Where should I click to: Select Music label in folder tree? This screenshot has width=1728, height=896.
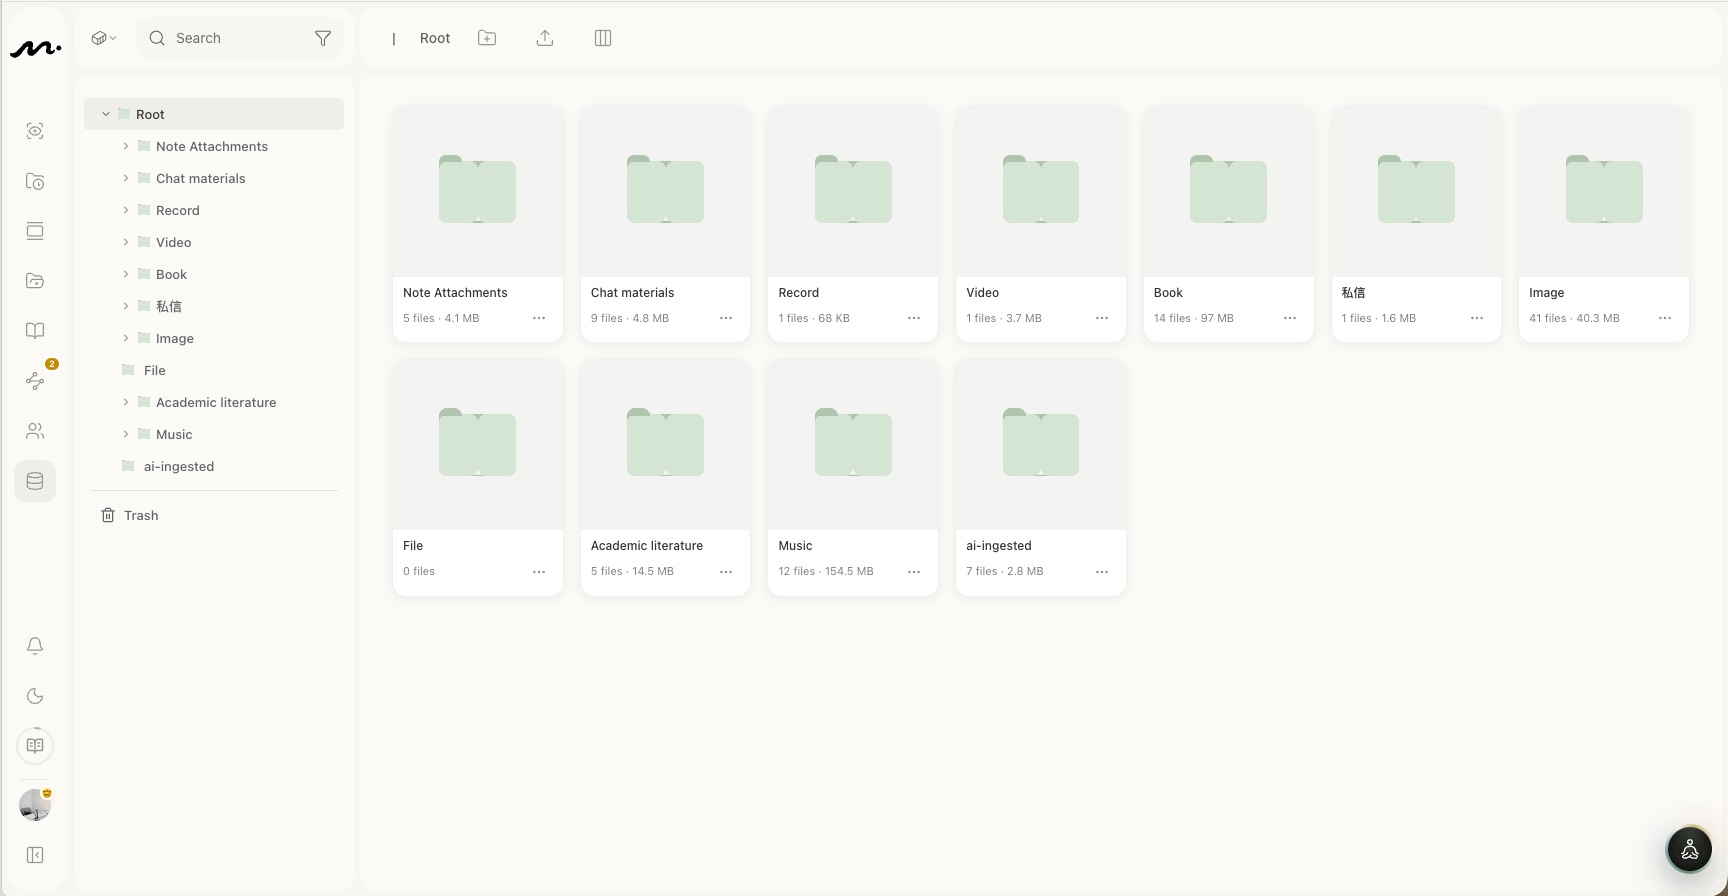coord(174,434)
